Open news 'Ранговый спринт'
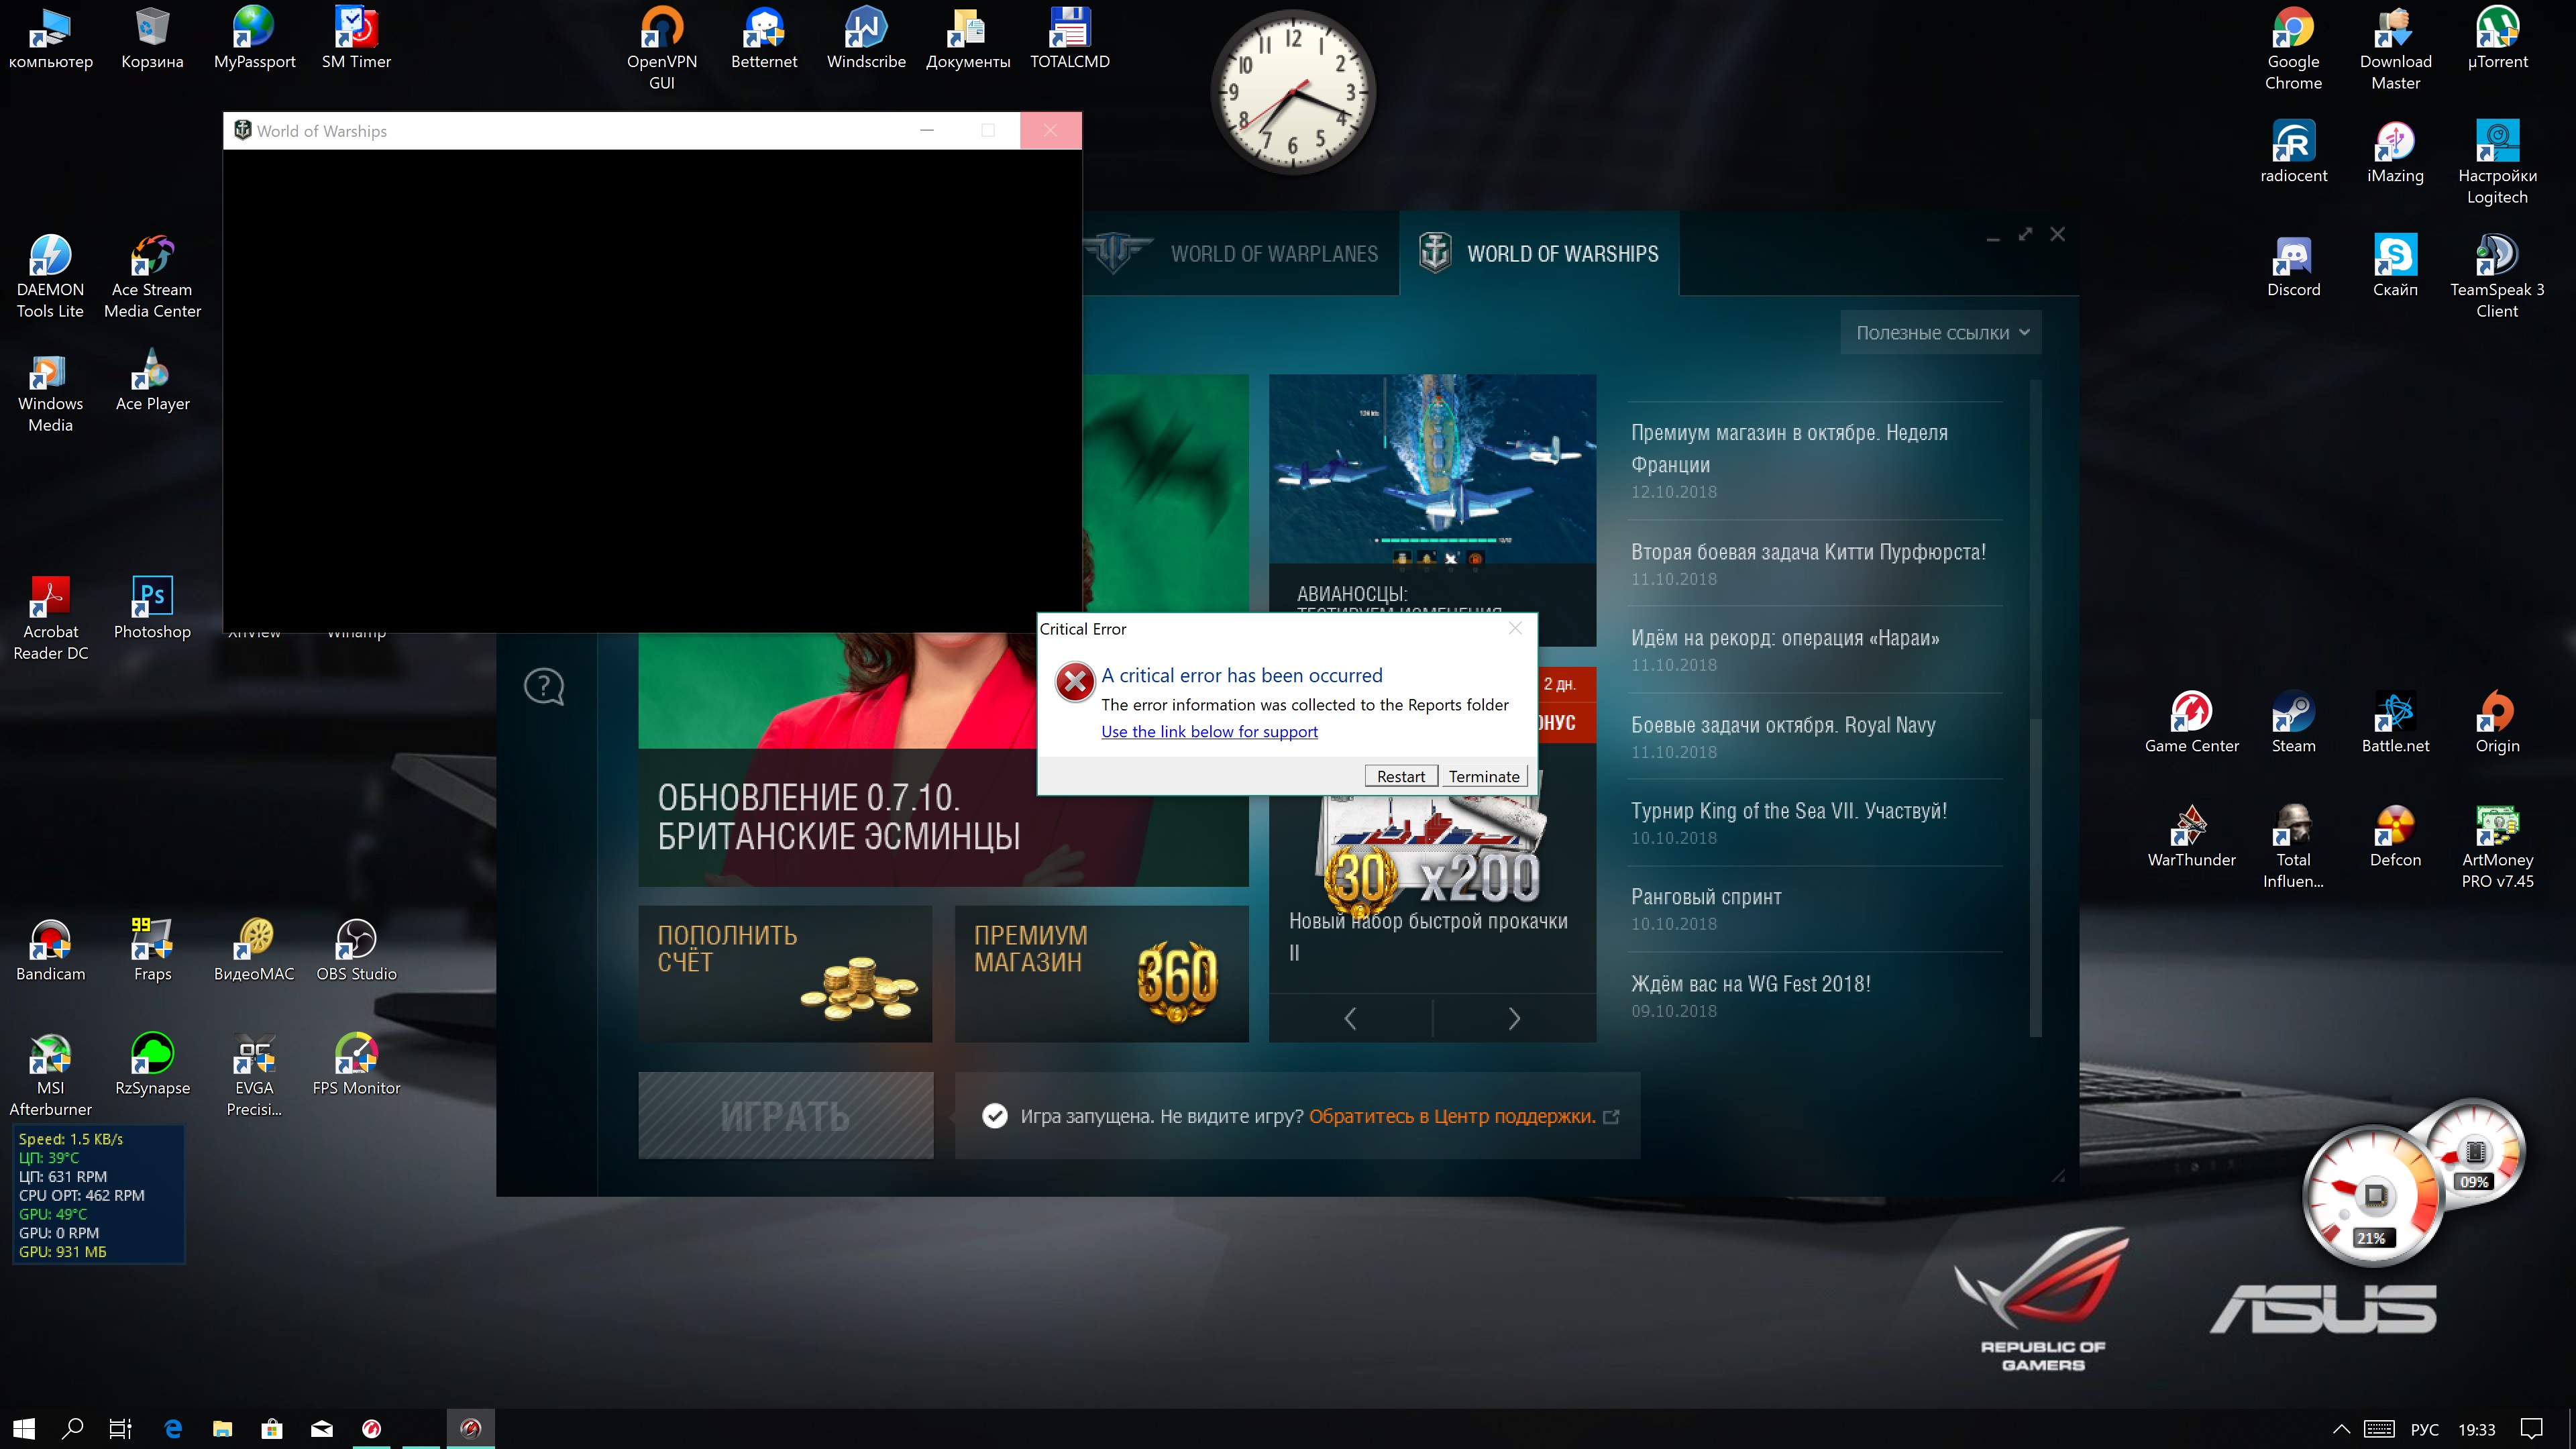Screen dimensions: 2576x1449 click(x=1815, y=909)
